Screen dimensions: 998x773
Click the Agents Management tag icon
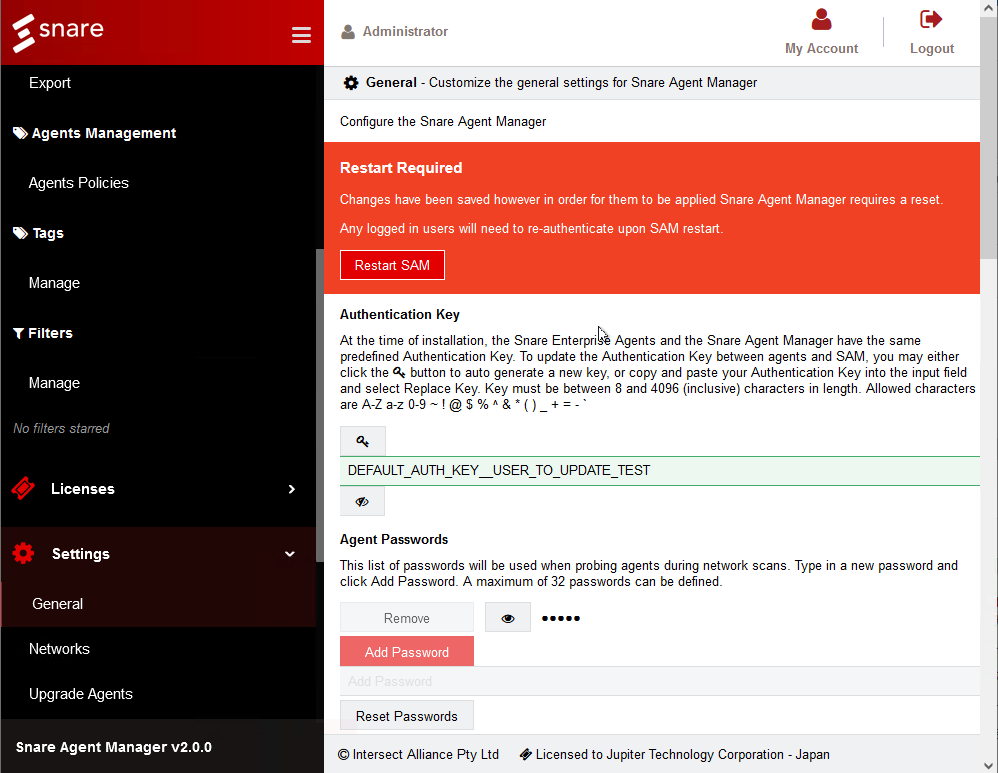pos(20,133)
